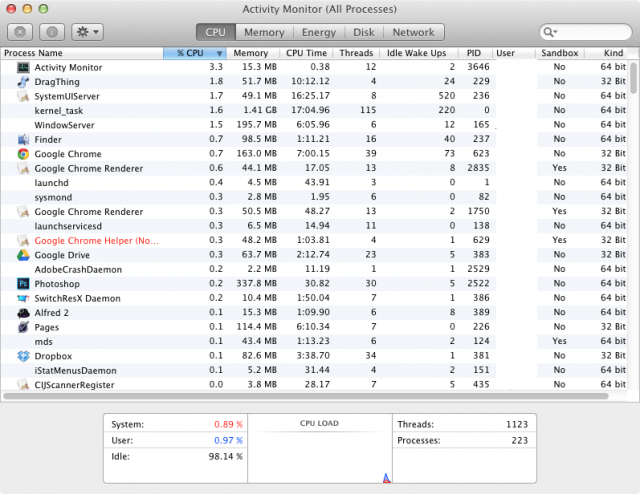Click the Idle 98.14 % value
The height and width of the screenshot is (494, 640).
226,456
